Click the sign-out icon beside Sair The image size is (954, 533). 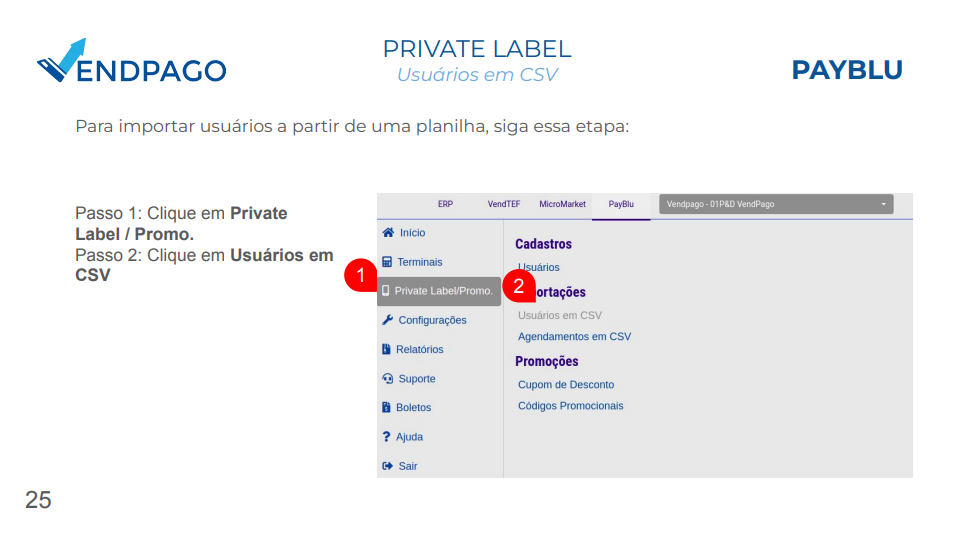388,466
